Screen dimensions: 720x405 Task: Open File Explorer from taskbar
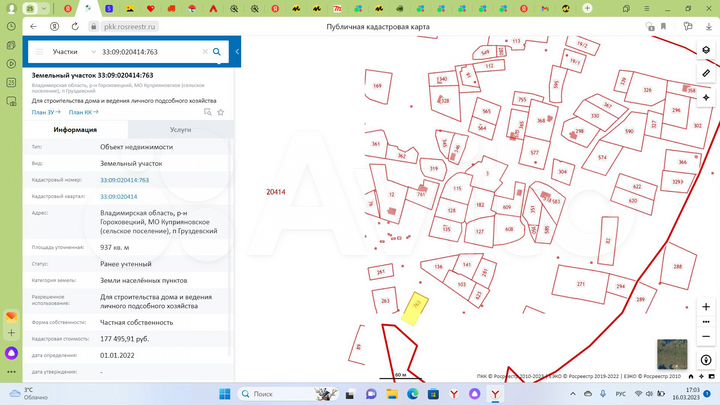[392, 394]
